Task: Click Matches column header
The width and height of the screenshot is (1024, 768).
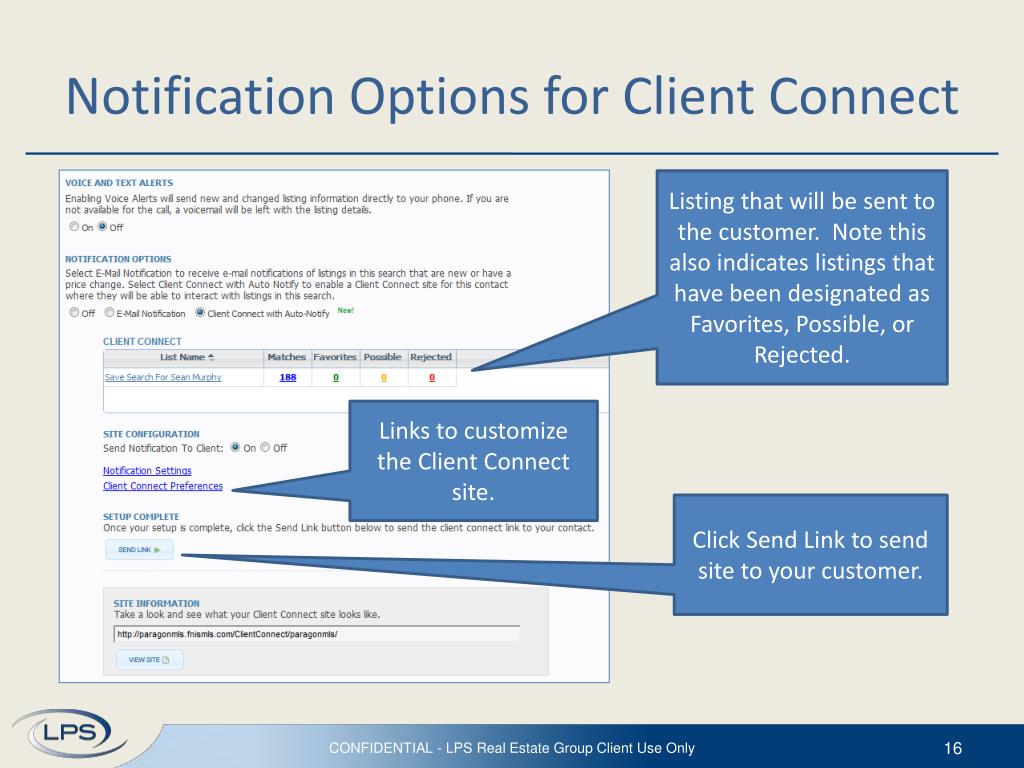Action: click(287, 357)
